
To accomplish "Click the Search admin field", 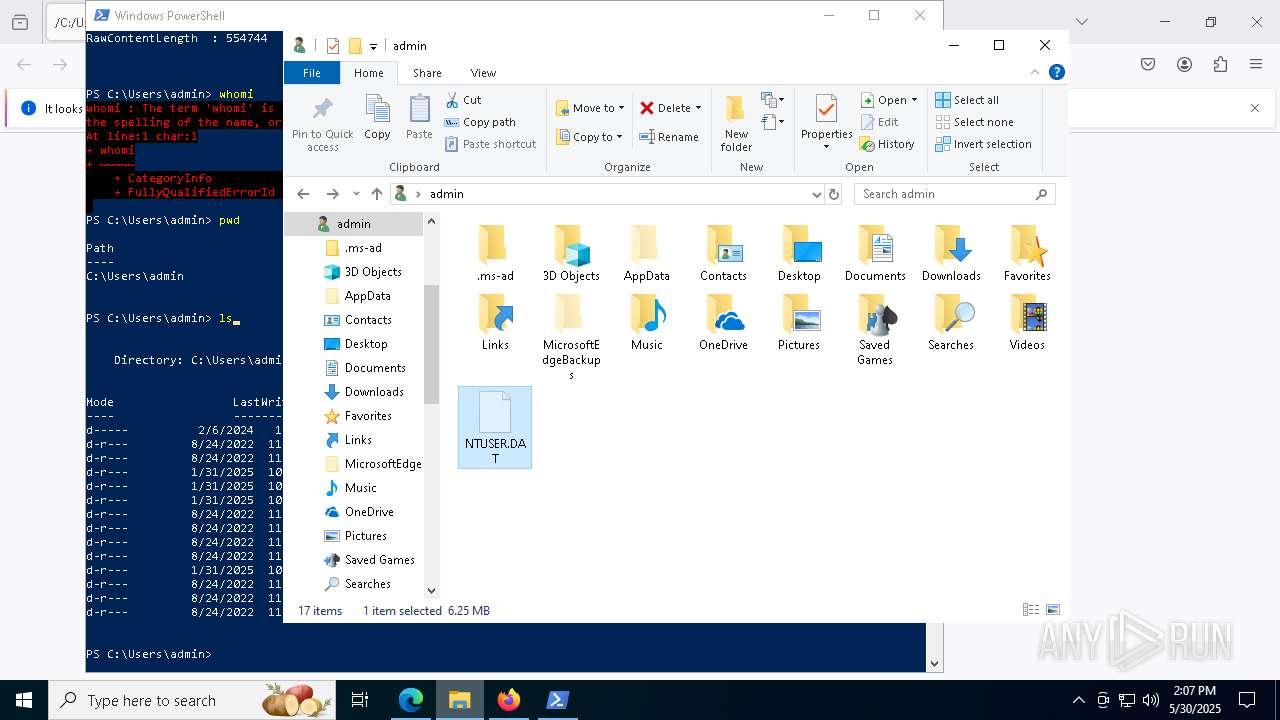I will point(954,194).
